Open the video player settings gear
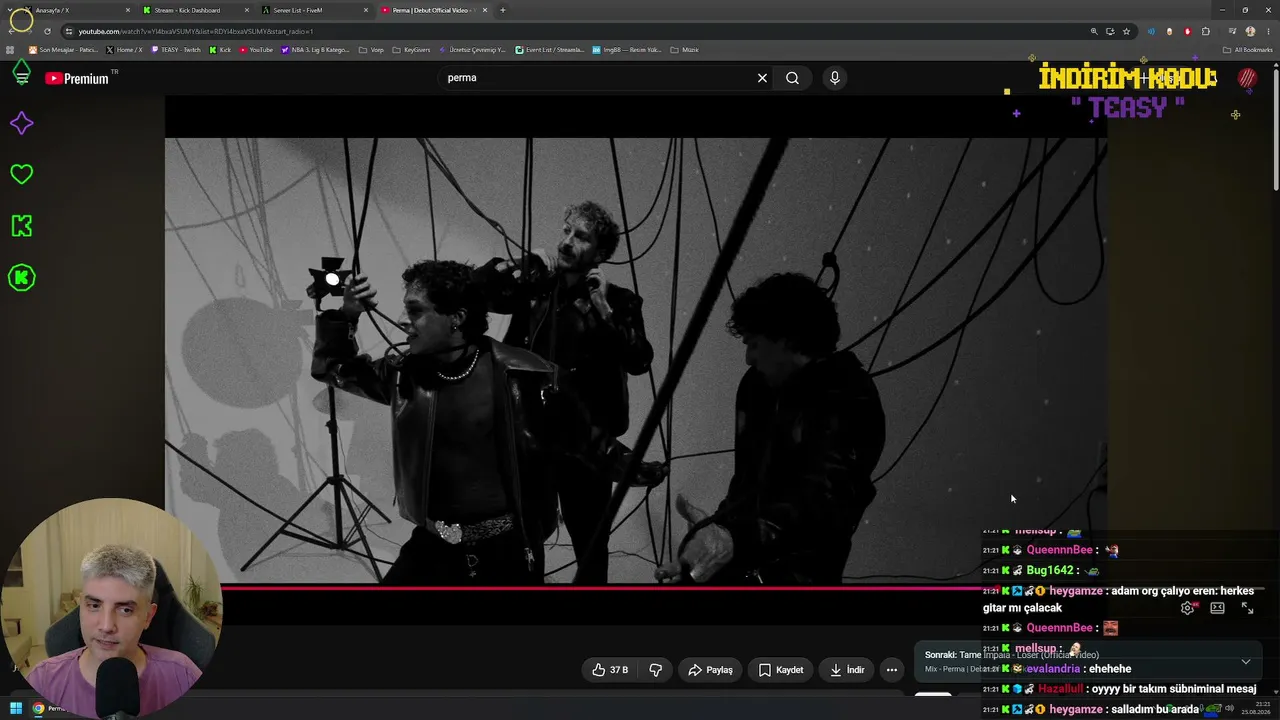This screenshot has width=1280, height=720. (x=1187, y=608)
